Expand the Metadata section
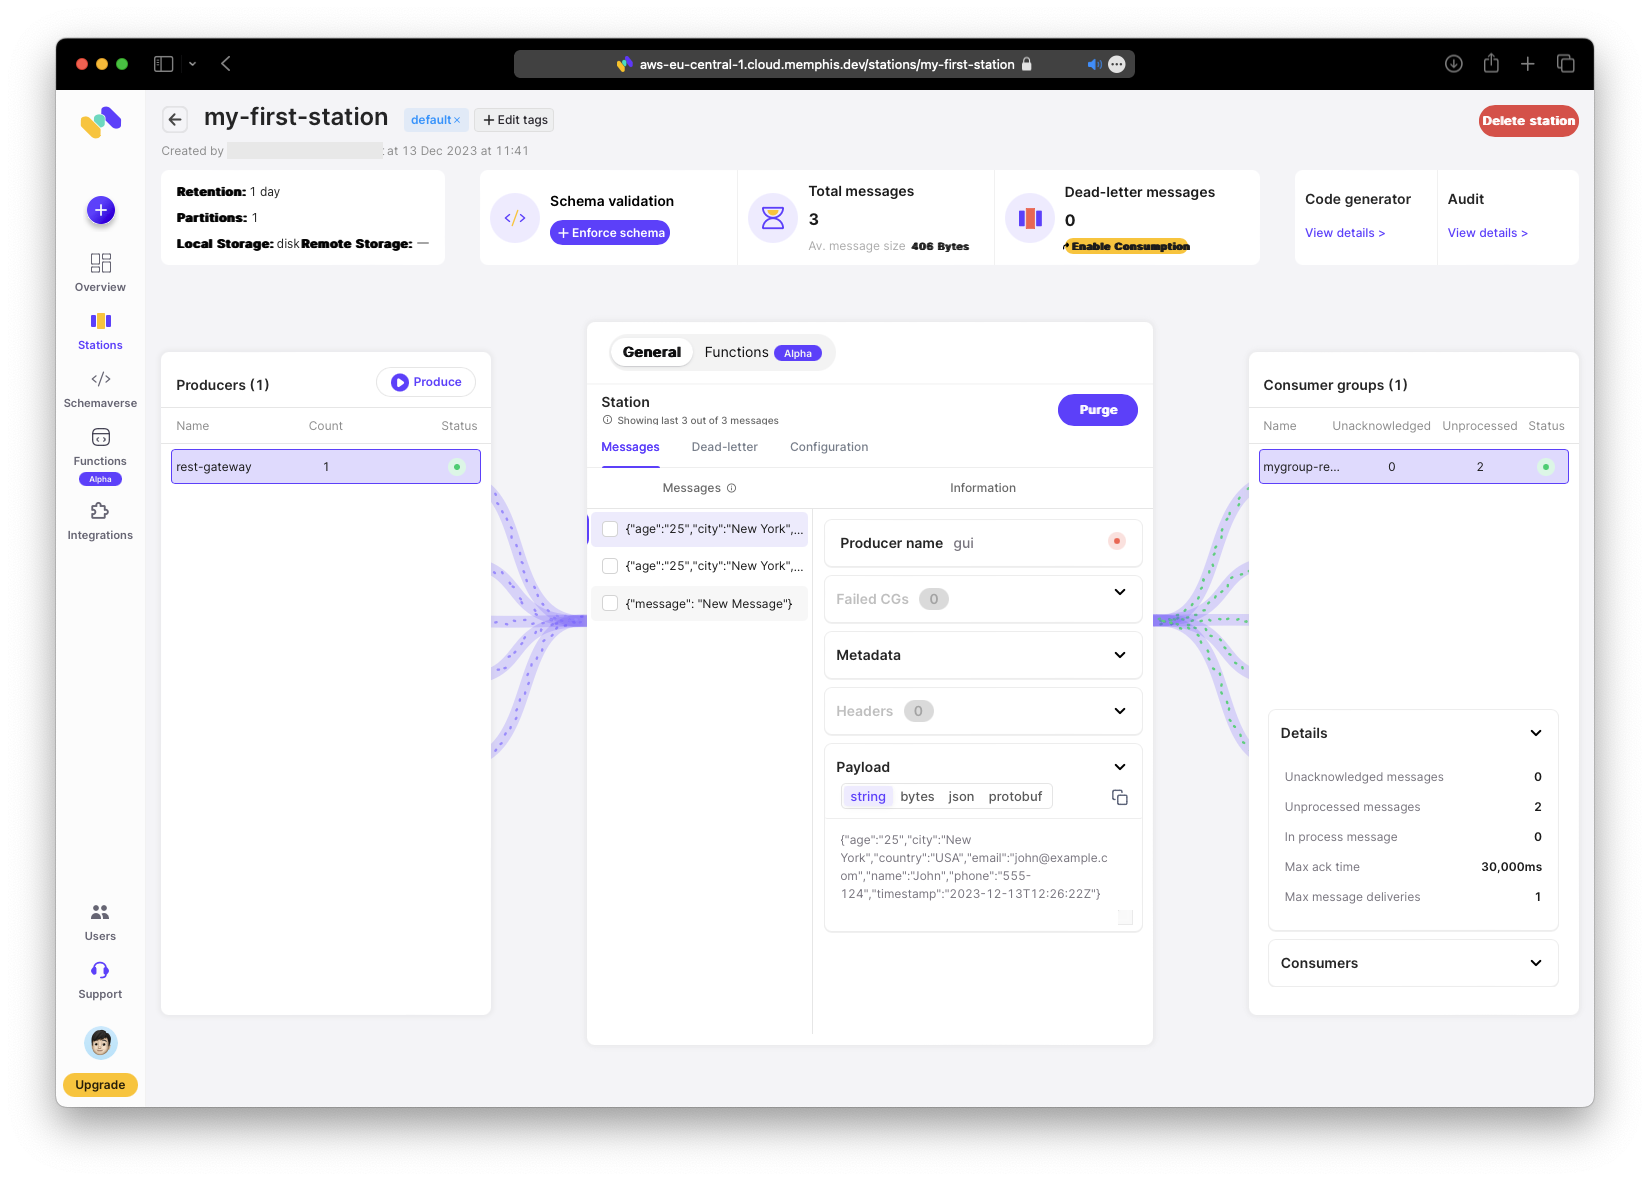The width and height of the screenshot is (1650, 1181). point(1119,655)
